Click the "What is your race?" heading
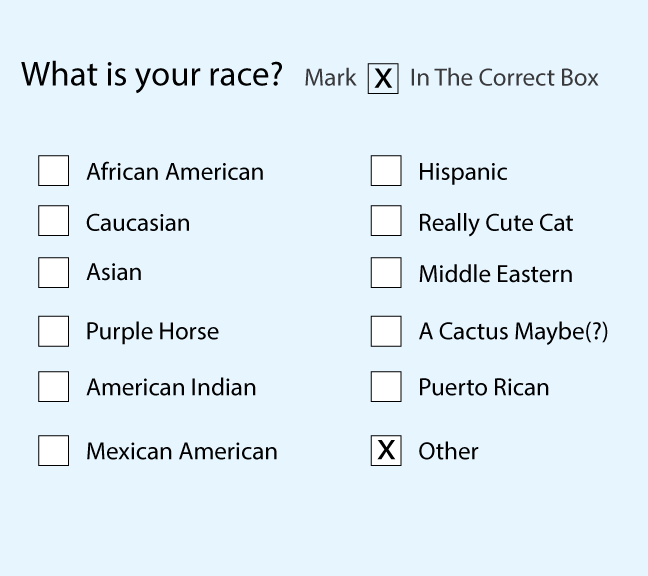Screen dimensions: 648x576 pyautogui.click(x=152, y=75)
